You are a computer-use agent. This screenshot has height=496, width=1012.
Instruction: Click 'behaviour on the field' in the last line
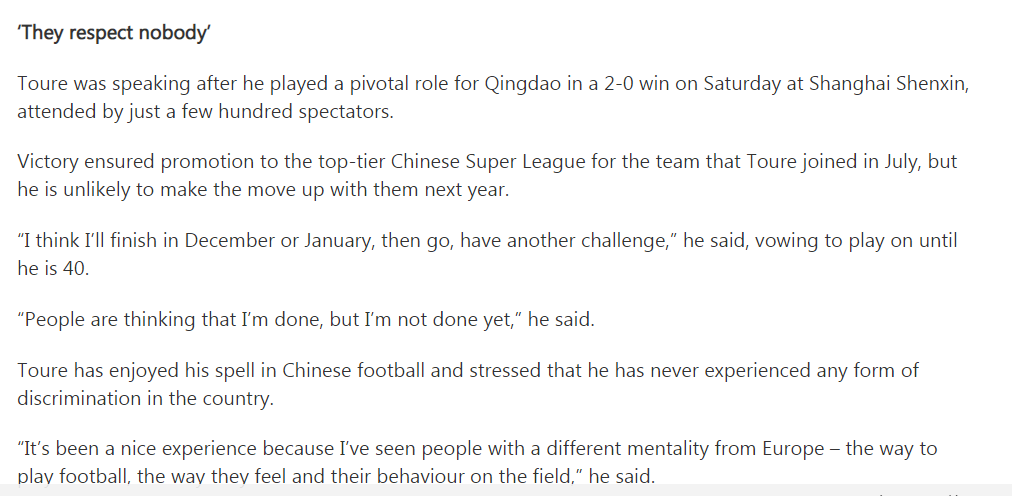(478, 477)
